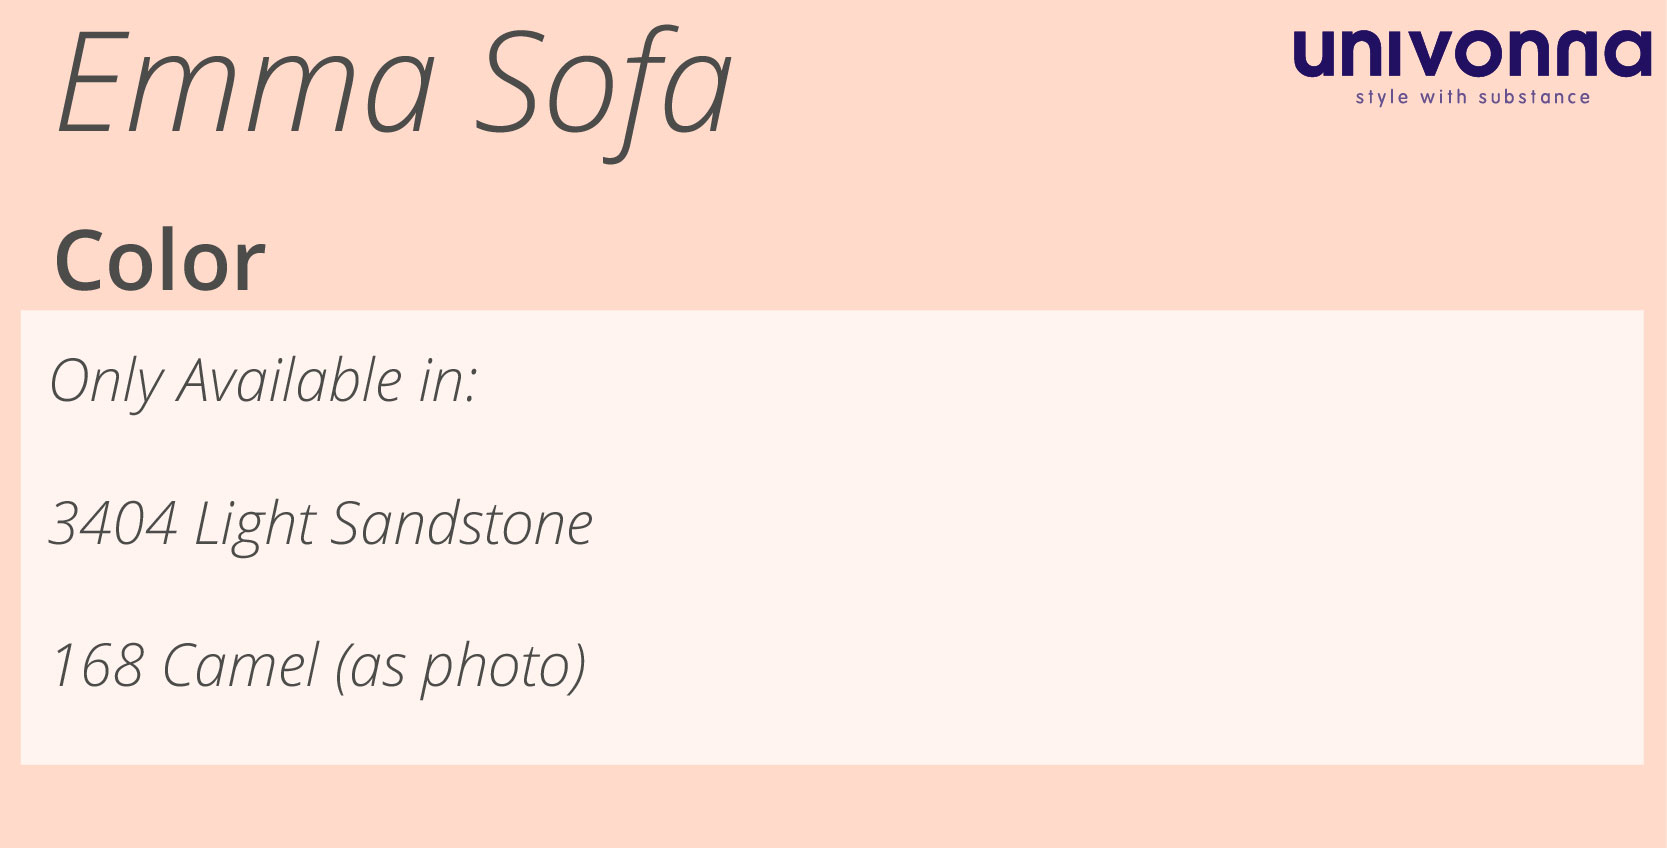Click the color code number "3404"
The height and width of the screenshot is (848, 1667).
(113, 524)
